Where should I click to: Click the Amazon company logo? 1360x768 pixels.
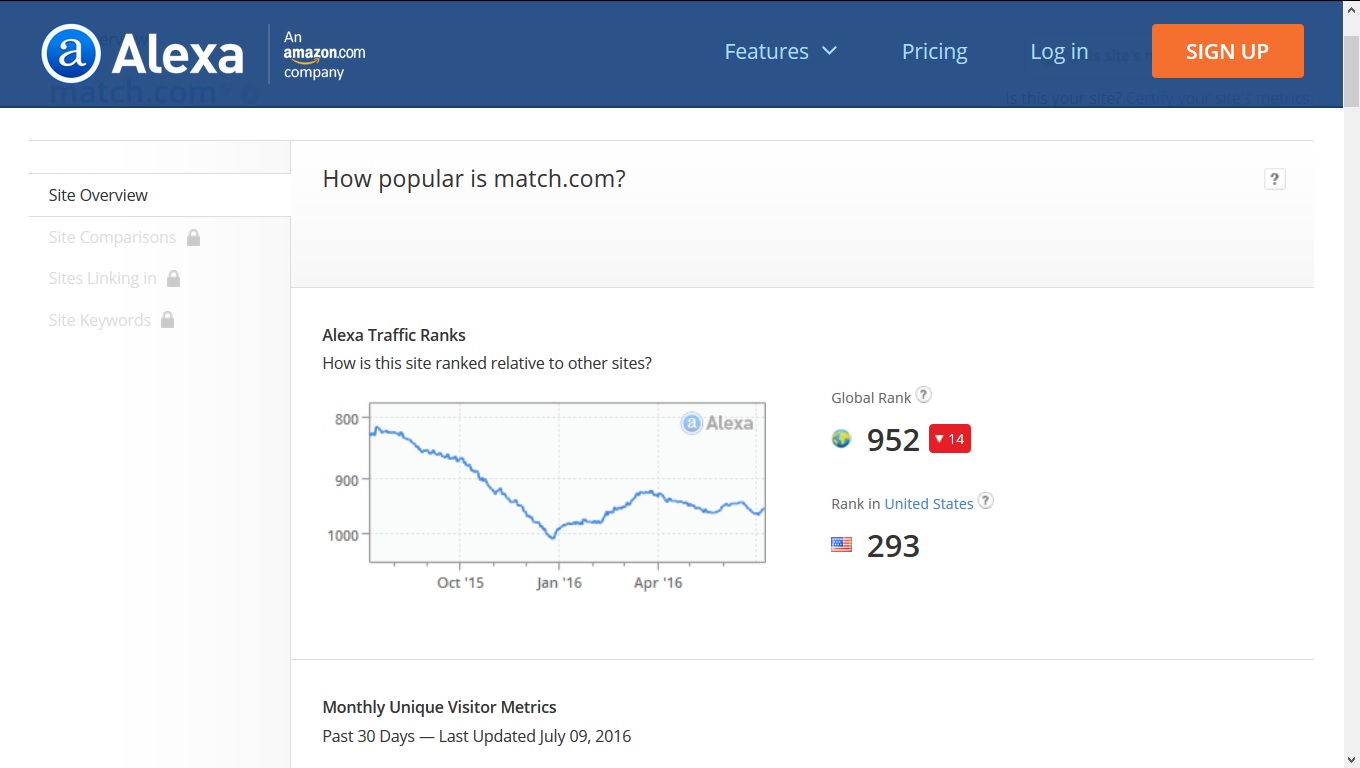324,54
